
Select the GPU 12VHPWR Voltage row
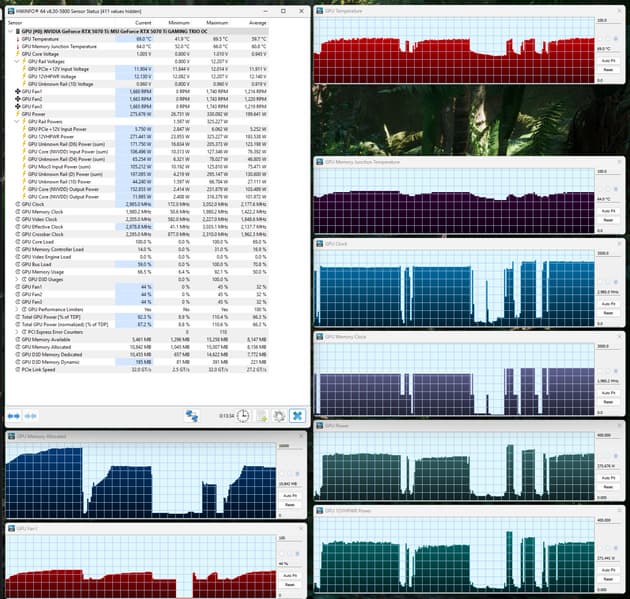click(x=138, y=76)
